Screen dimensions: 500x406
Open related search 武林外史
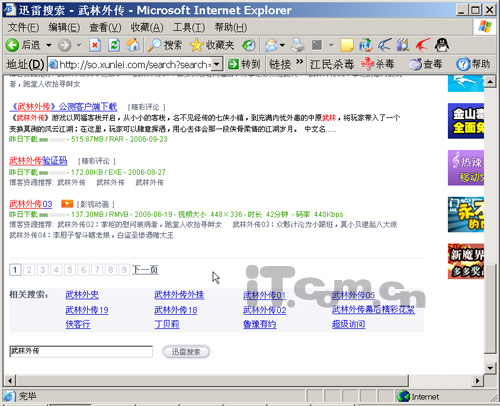[x=82, y=295]
